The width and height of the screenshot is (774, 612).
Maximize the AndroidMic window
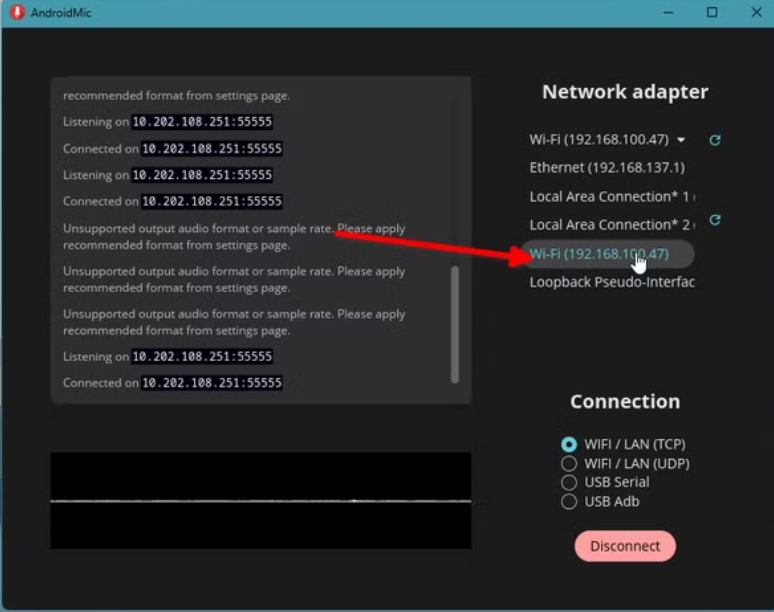click(712, 13)
